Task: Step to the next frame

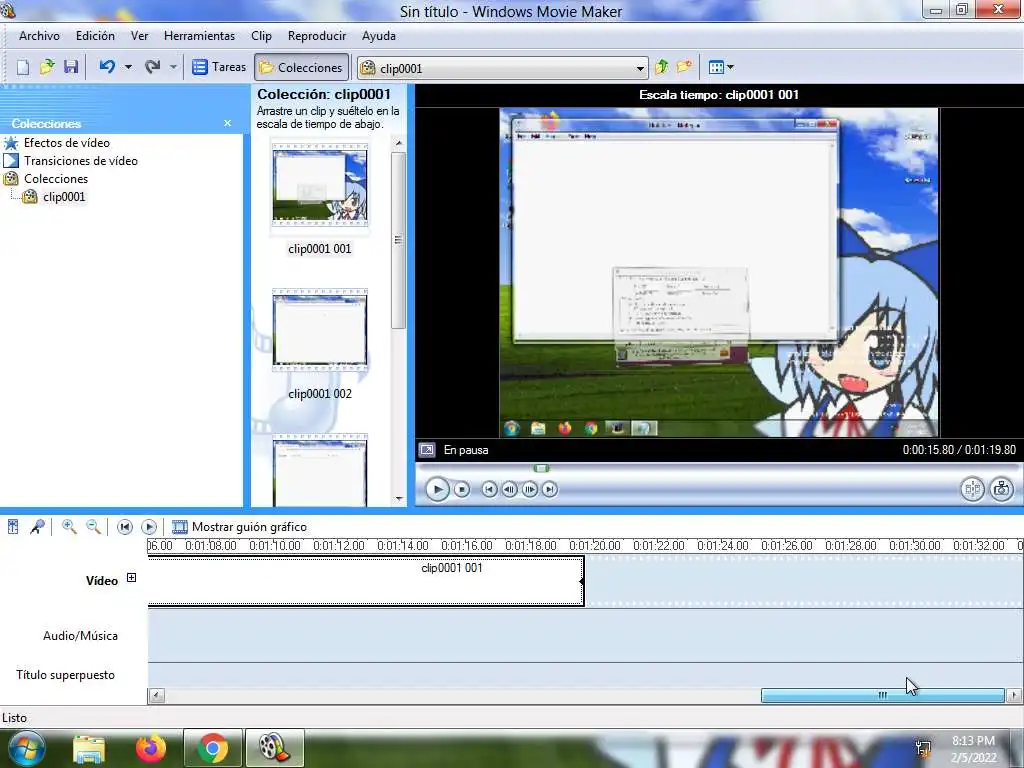Action: [x=530, y=489]
